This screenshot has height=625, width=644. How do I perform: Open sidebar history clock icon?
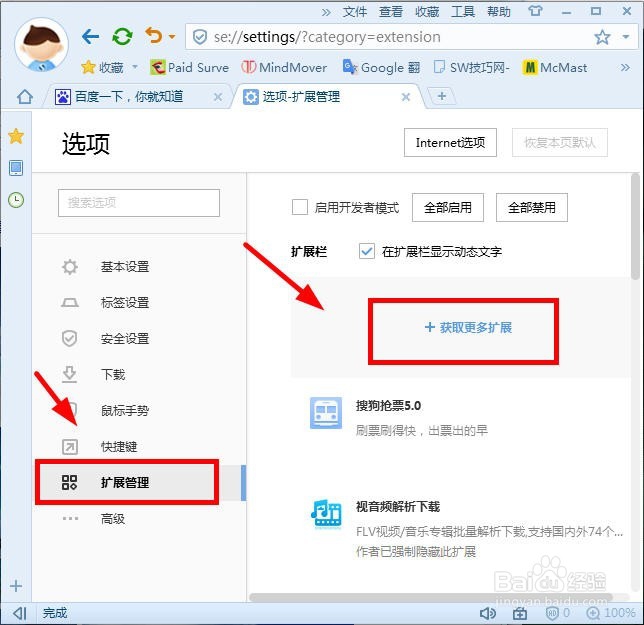coord(16,200)
